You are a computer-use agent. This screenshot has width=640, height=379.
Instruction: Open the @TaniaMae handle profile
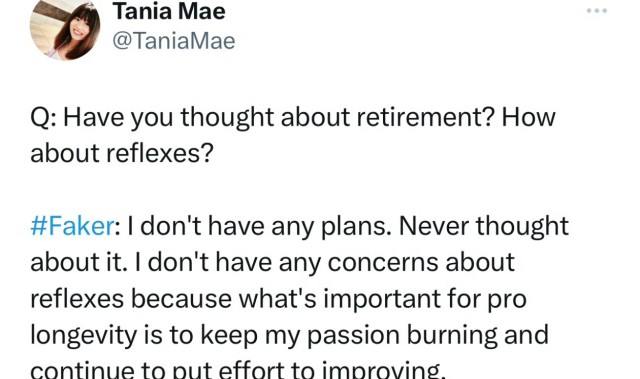174,41
